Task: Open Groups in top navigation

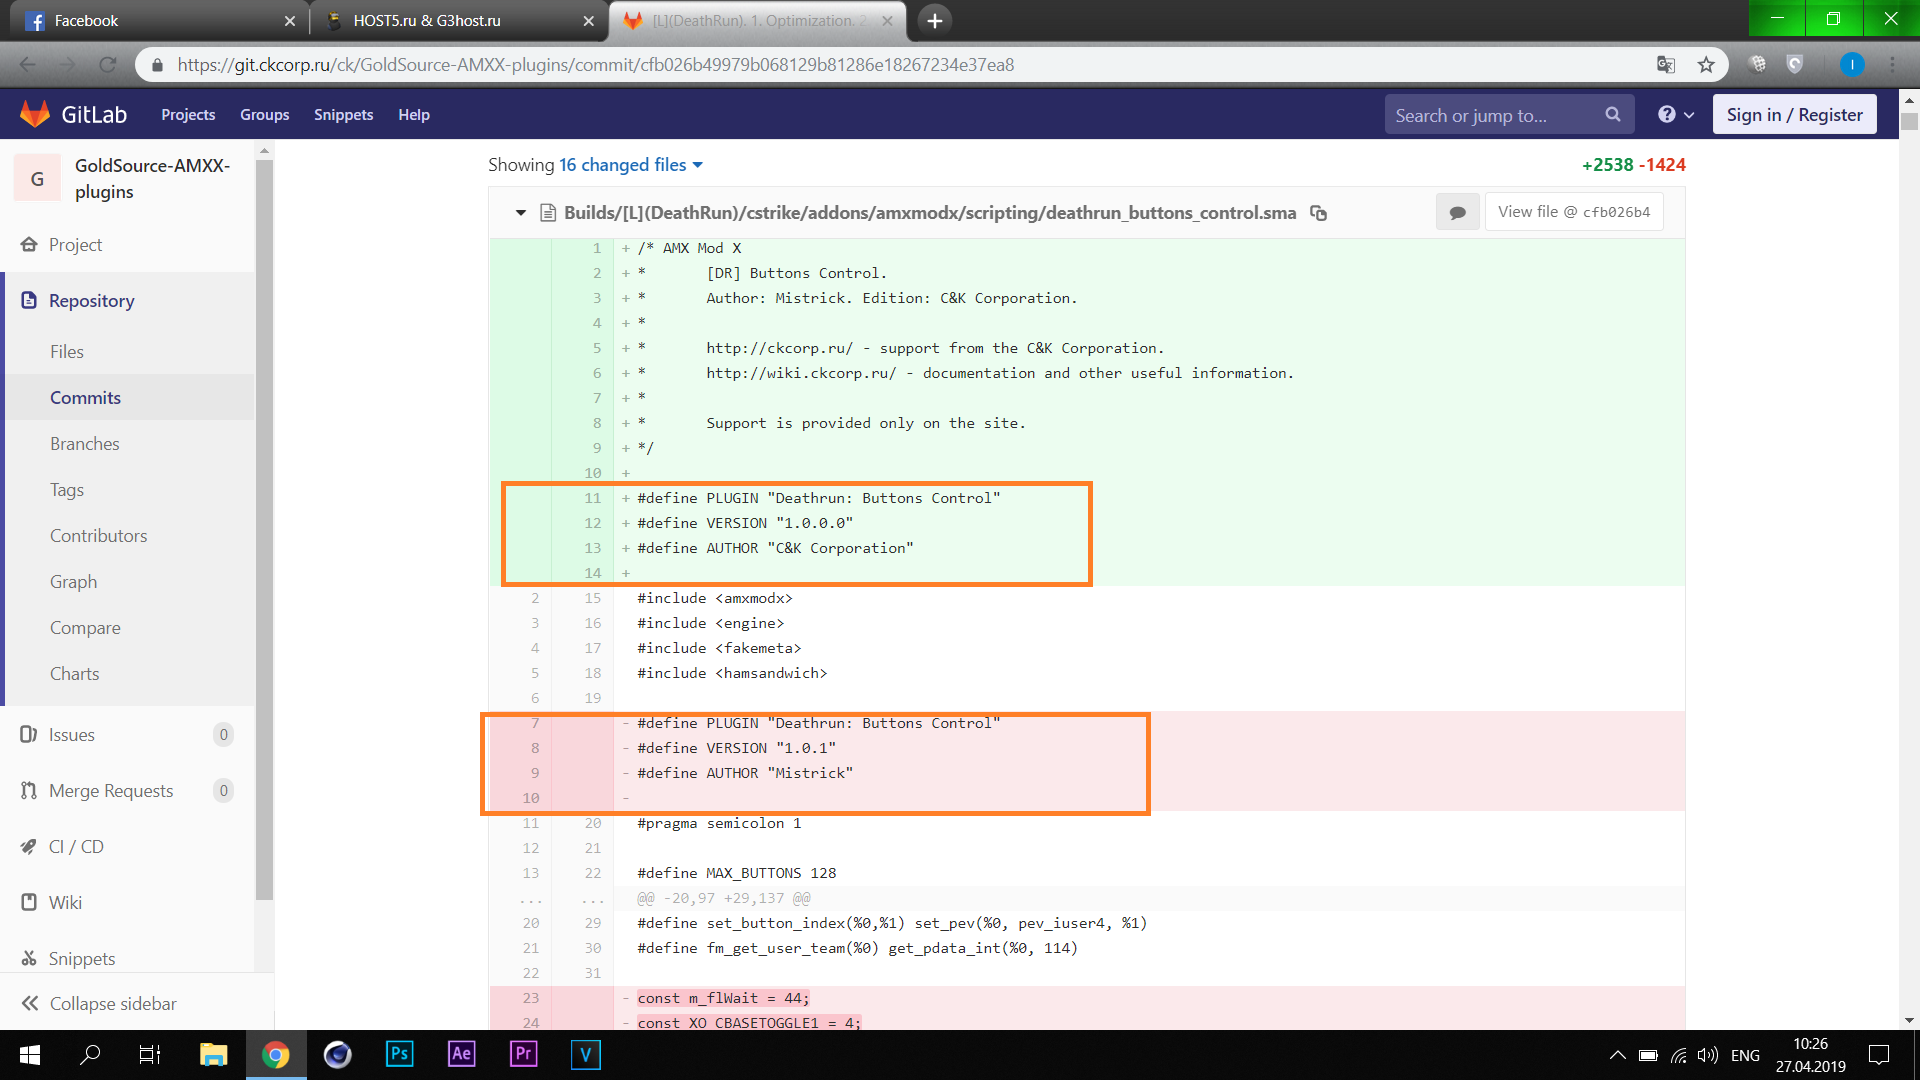Action: click(264, 115)
